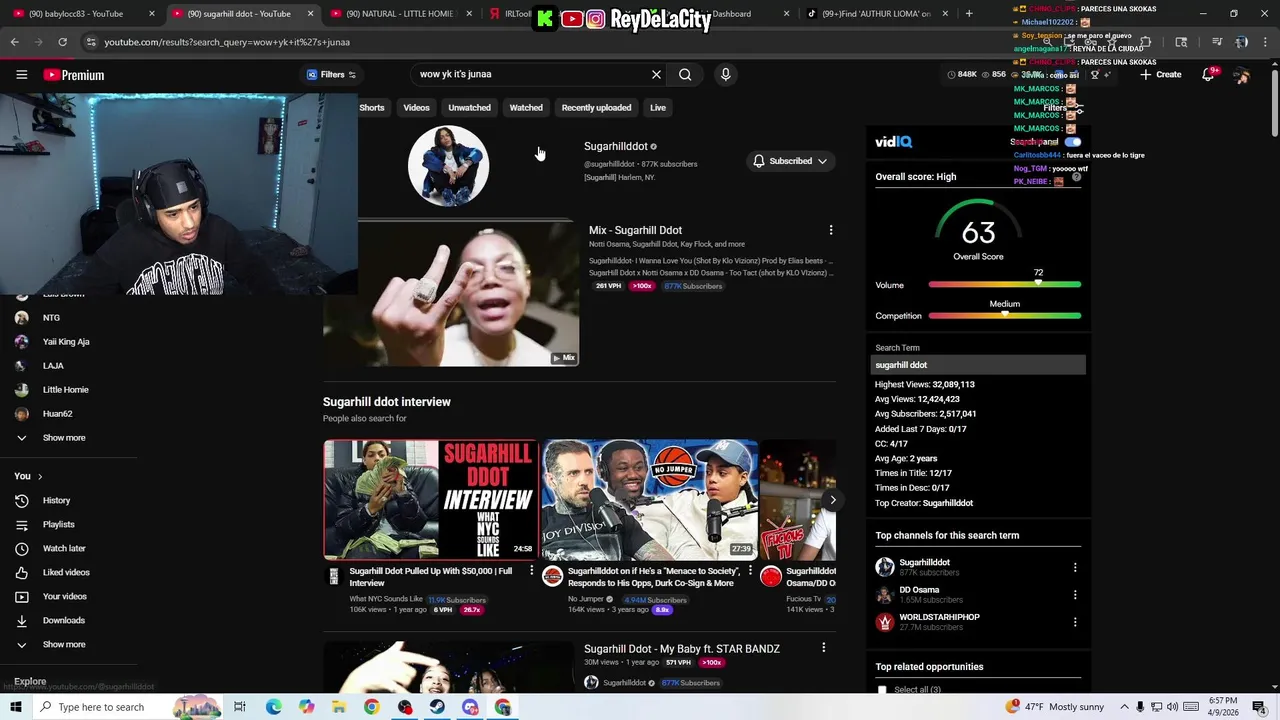Expand subscriptions with Show more
Image resolution: width=1280 pixels, height=720 pixels.
[x=64, y=438]
